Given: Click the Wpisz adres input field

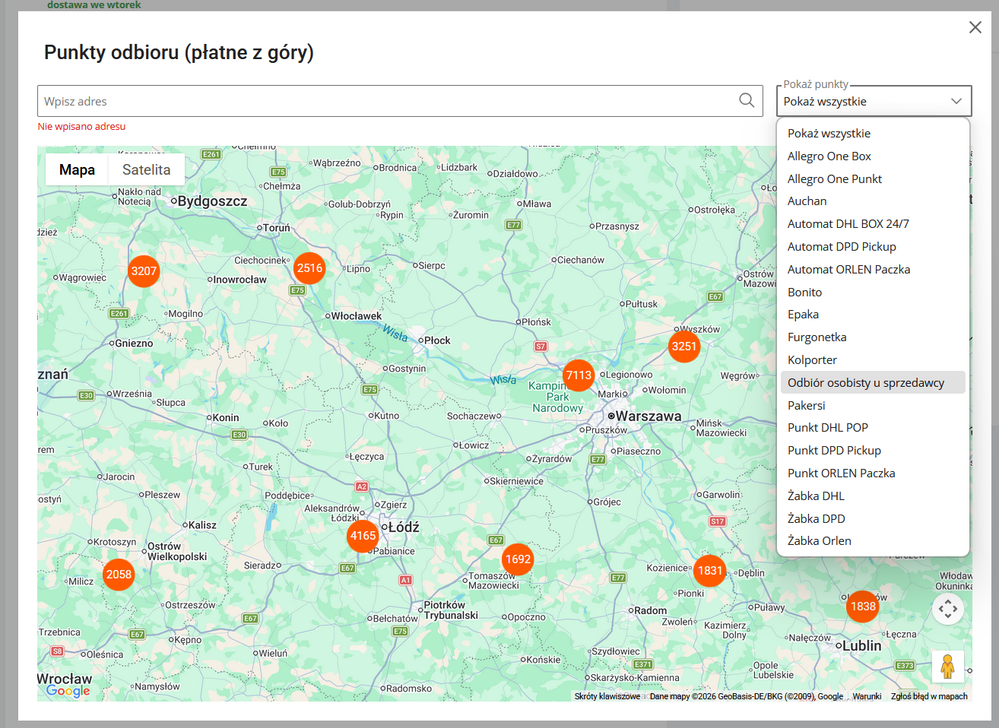Looking at the screenshot, I should tap(385, 101).
